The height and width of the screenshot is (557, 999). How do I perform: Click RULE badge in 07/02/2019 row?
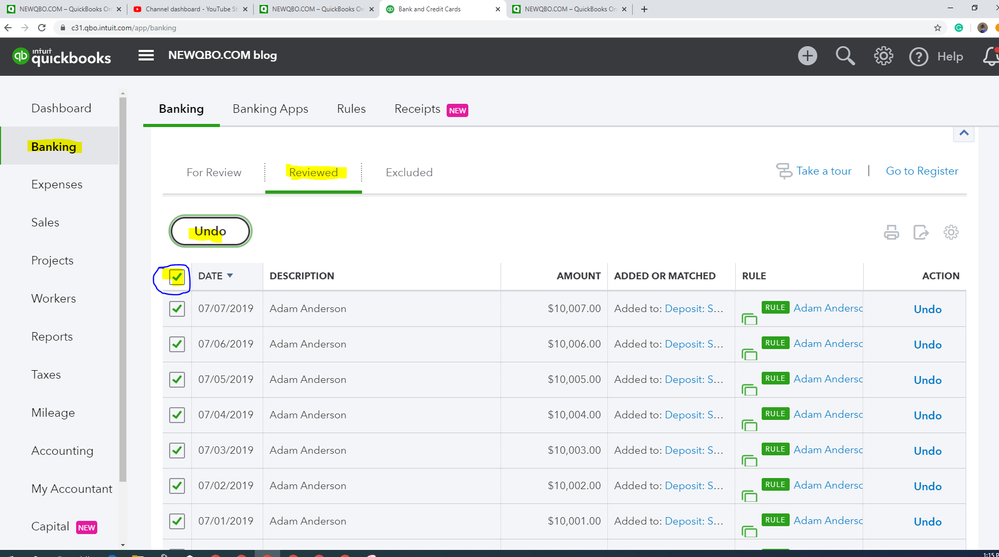[775, 484]
